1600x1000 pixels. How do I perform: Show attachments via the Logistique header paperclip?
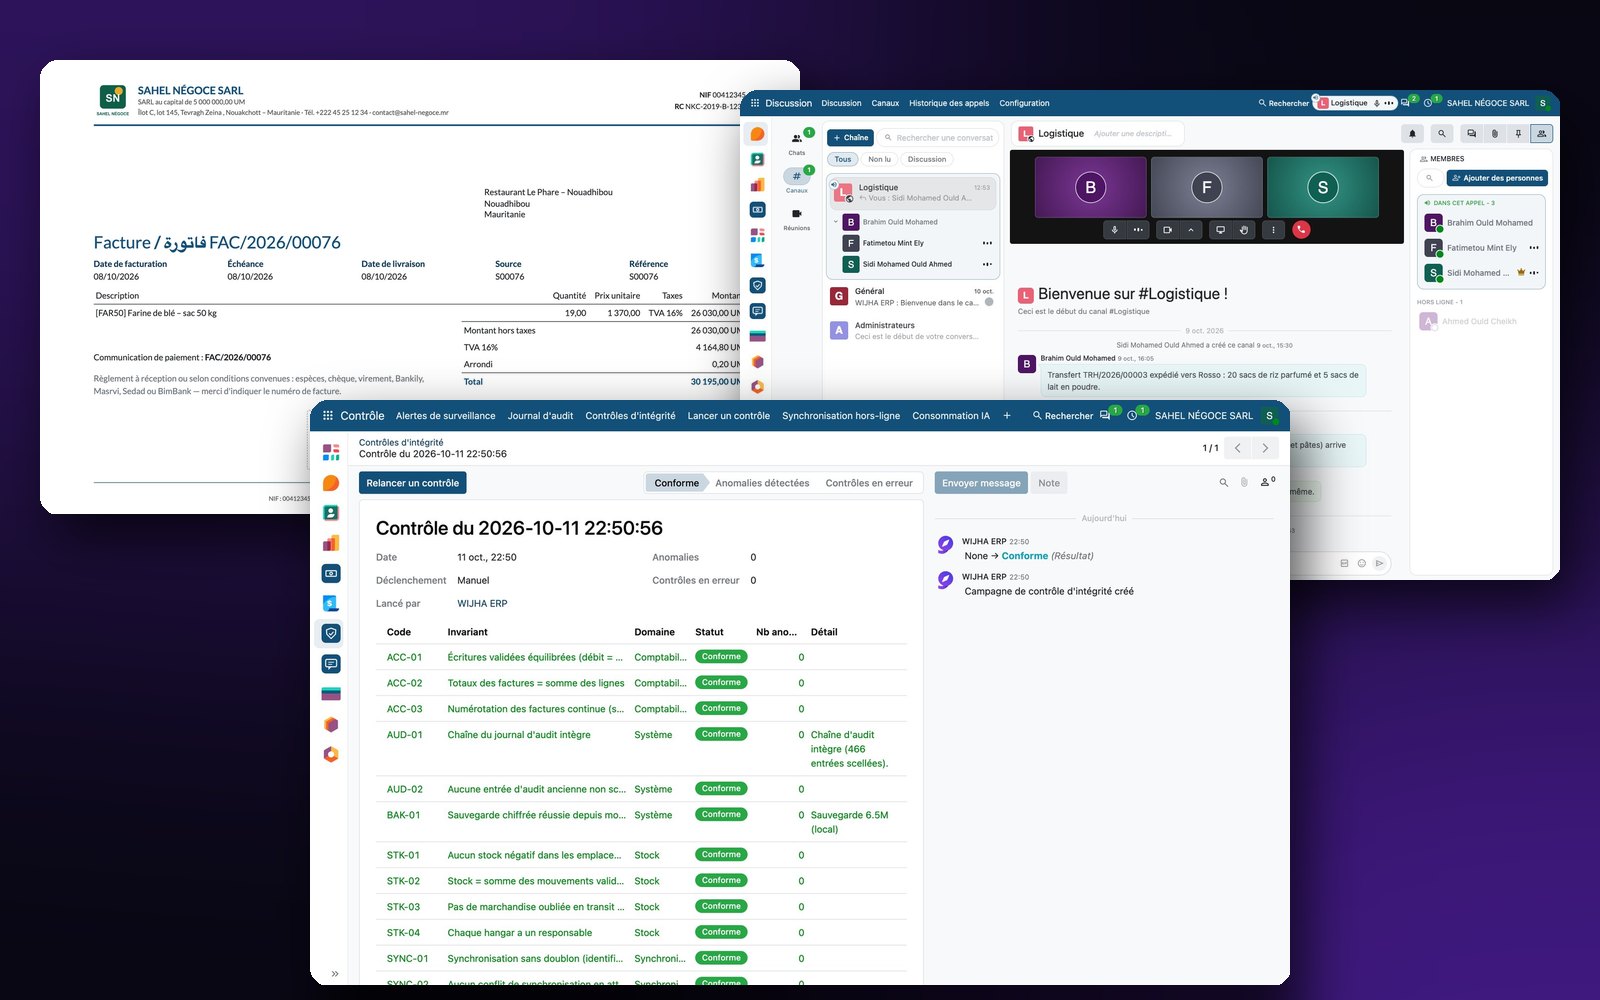1495,133
